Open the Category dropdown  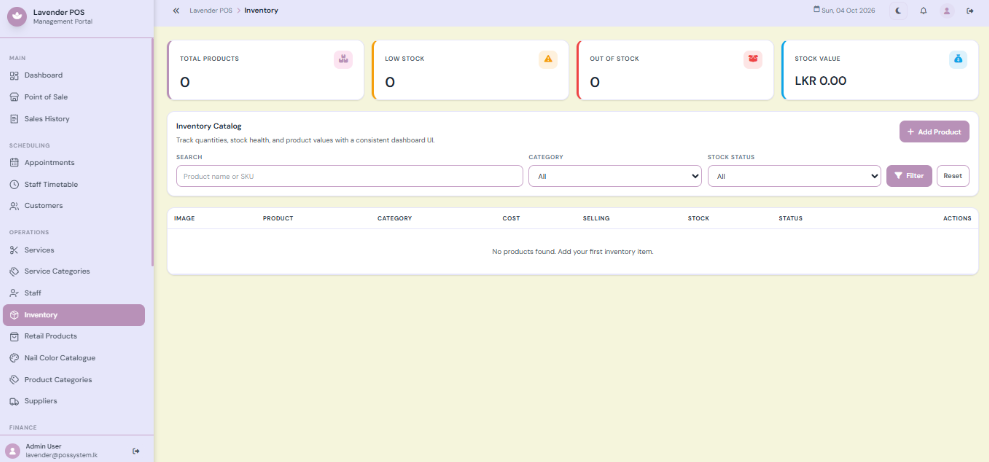615,176
